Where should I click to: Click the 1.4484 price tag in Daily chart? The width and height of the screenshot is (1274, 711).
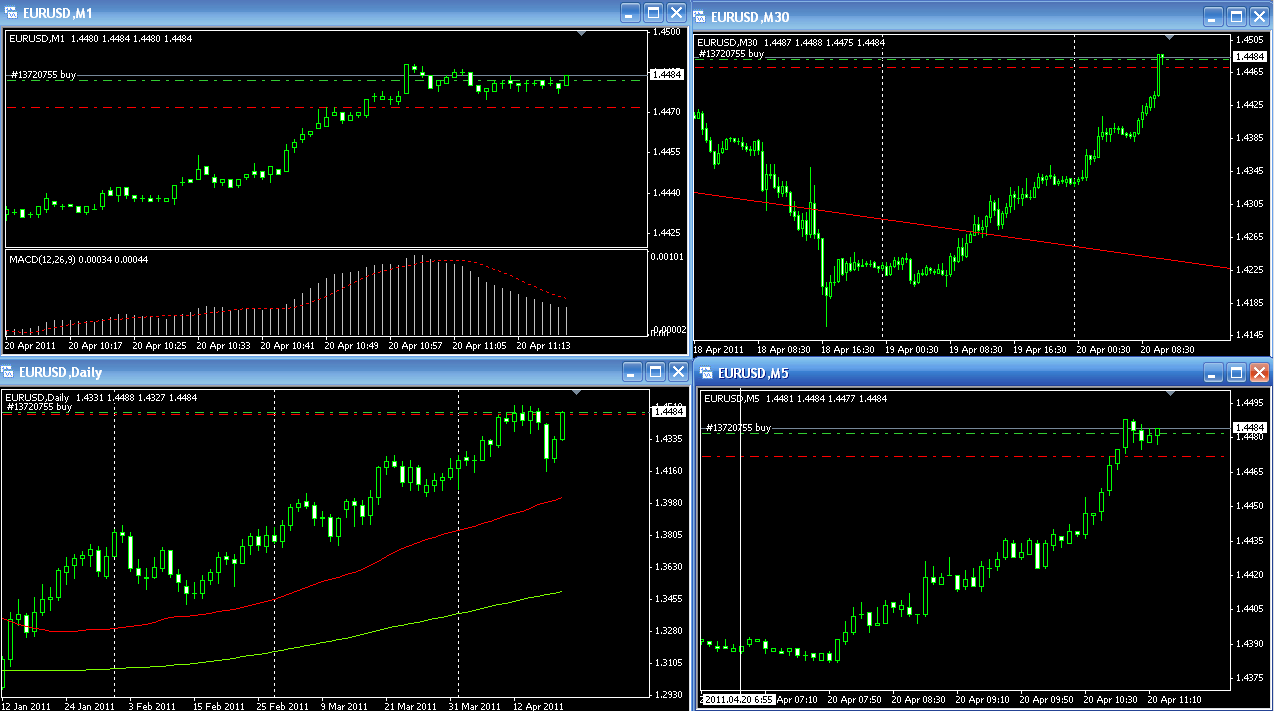point(668,411)
